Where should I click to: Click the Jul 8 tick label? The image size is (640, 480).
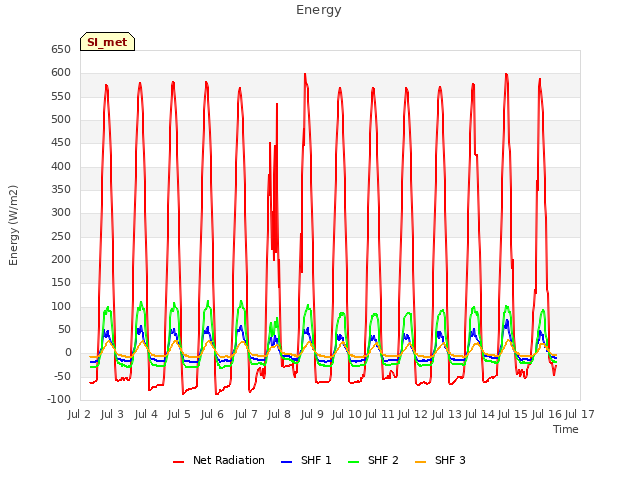(x=279, y=414)
